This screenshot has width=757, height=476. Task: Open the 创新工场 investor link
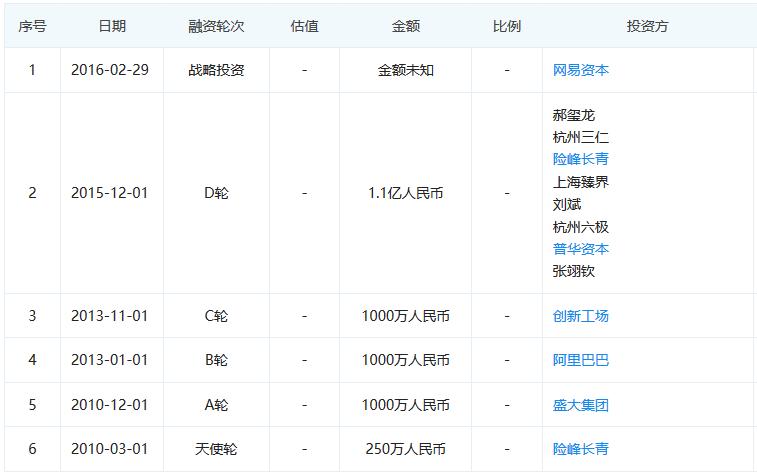[580, 316]
